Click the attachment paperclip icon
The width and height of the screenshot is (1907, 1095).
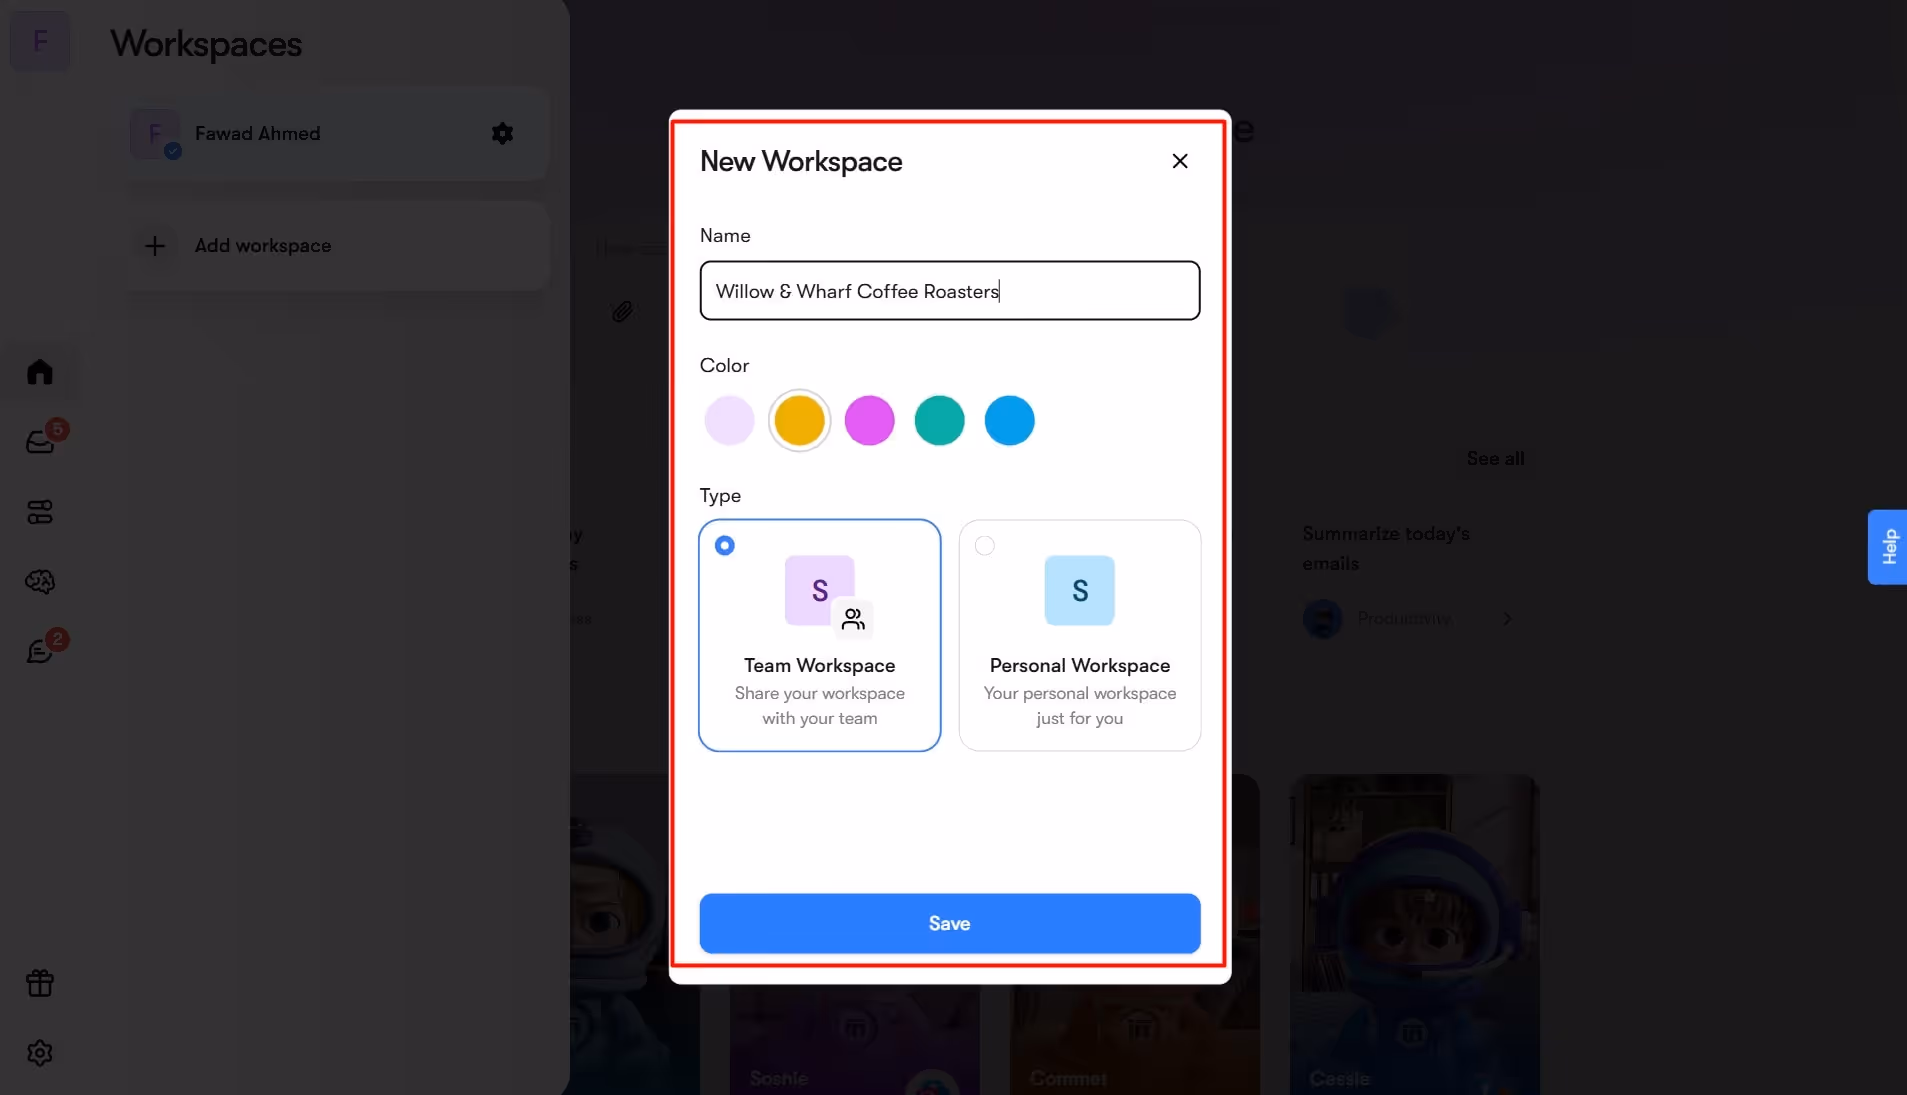tap(622, 311)
